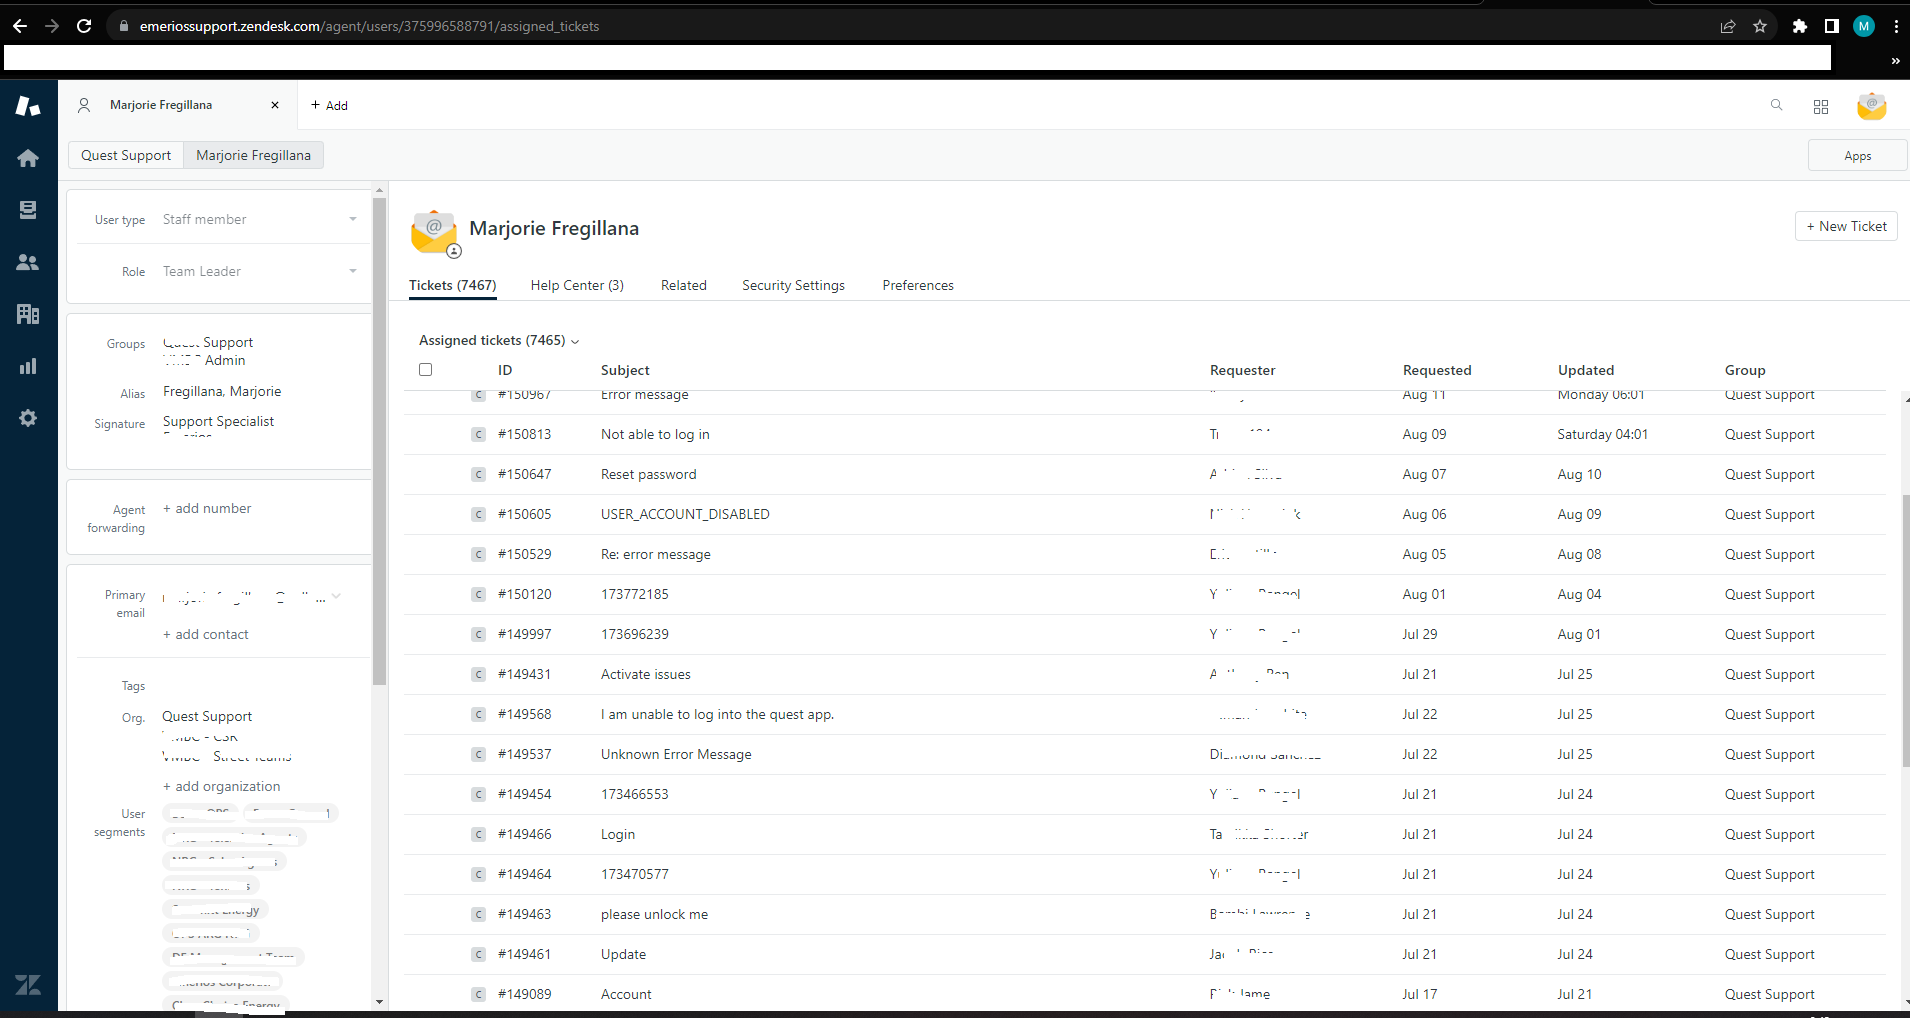Image resolution: width=1910 pixels, height=1018 pixels.
Task: Open the Preferences tab
Action: (918, 285)
